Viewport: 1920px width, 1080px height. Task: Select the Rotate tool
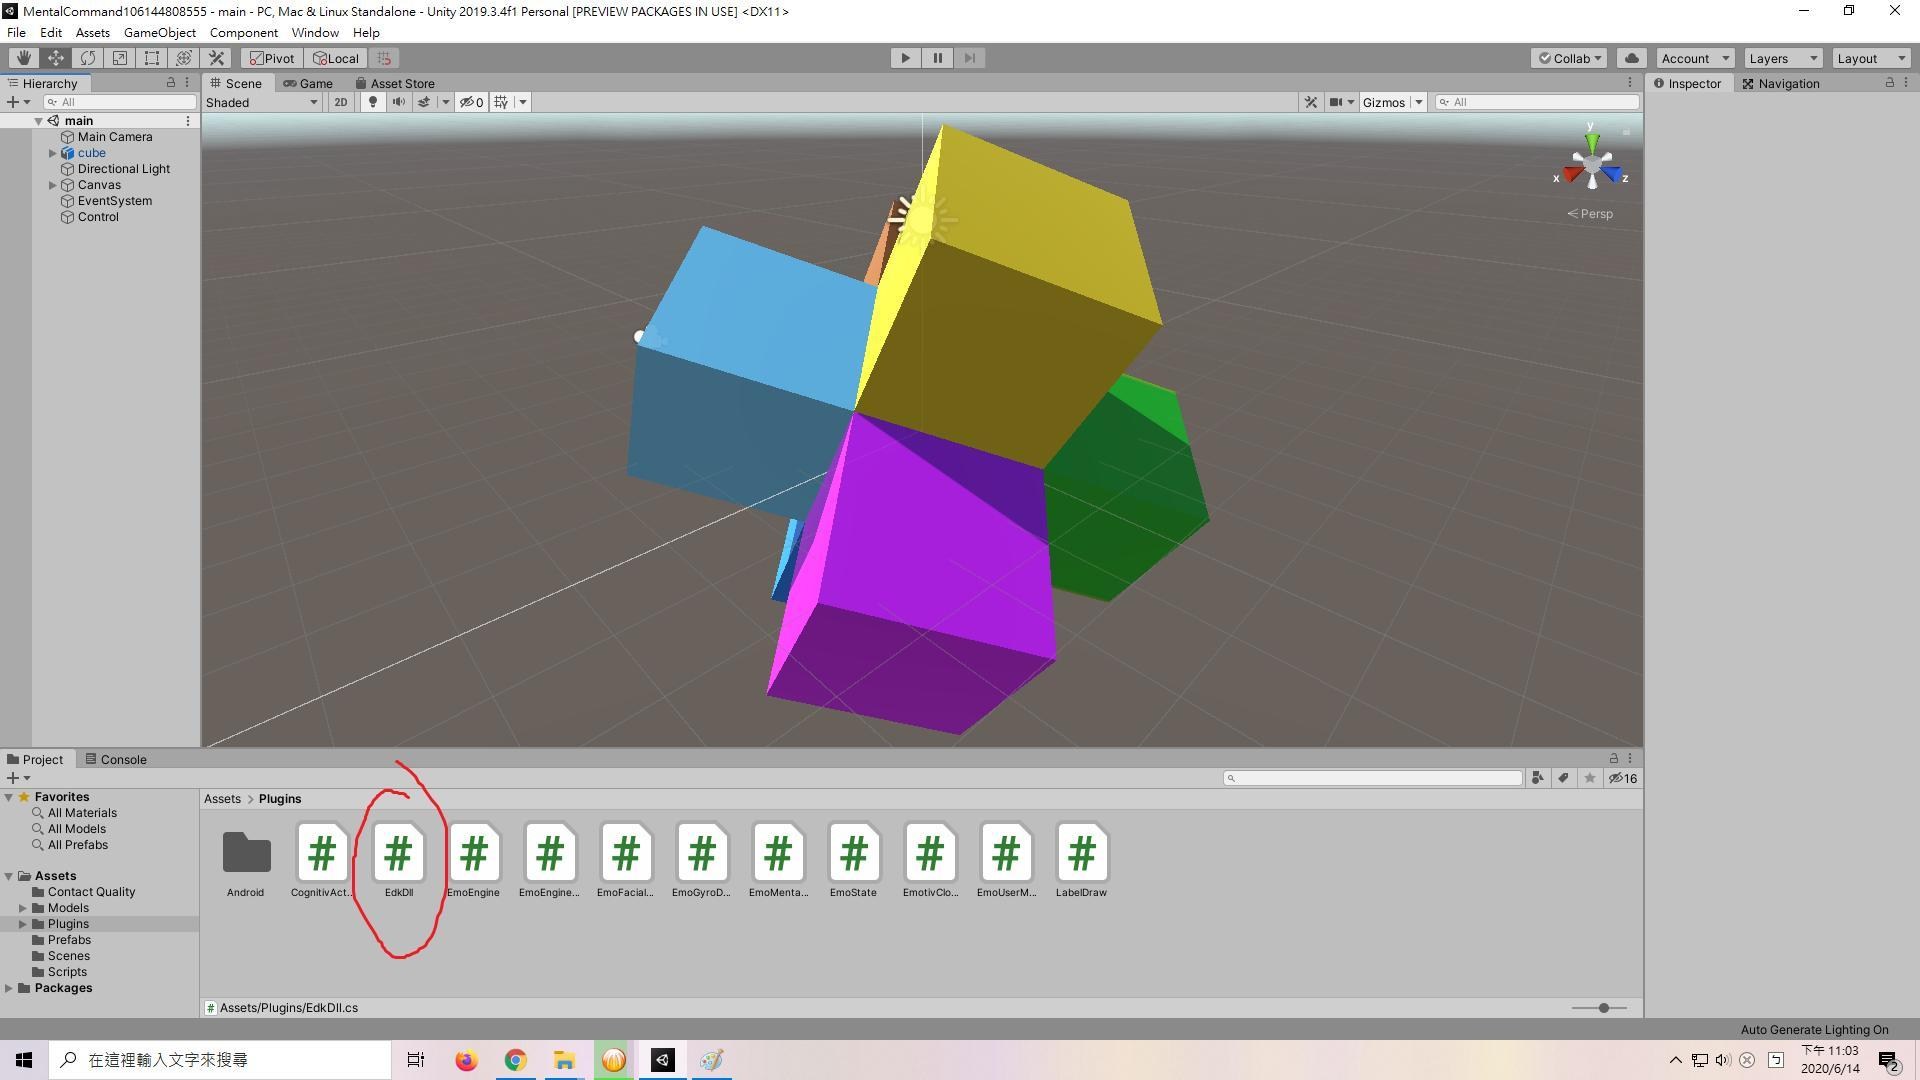[x=88, y=58]
